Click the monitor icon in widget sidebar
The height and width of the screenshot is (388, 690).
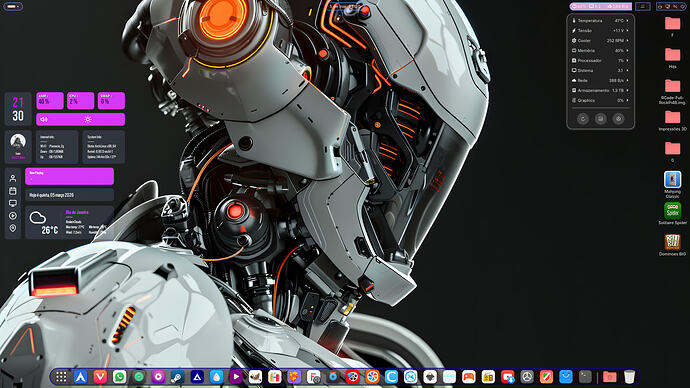(13, 203)
